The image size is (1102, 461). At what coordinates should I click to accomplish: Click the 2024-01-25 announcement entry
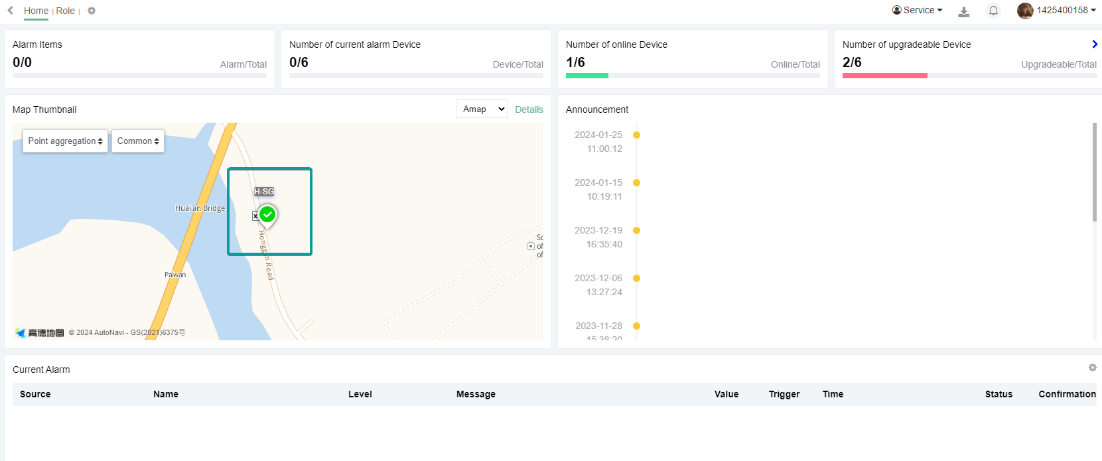click(x=599, y=141)
